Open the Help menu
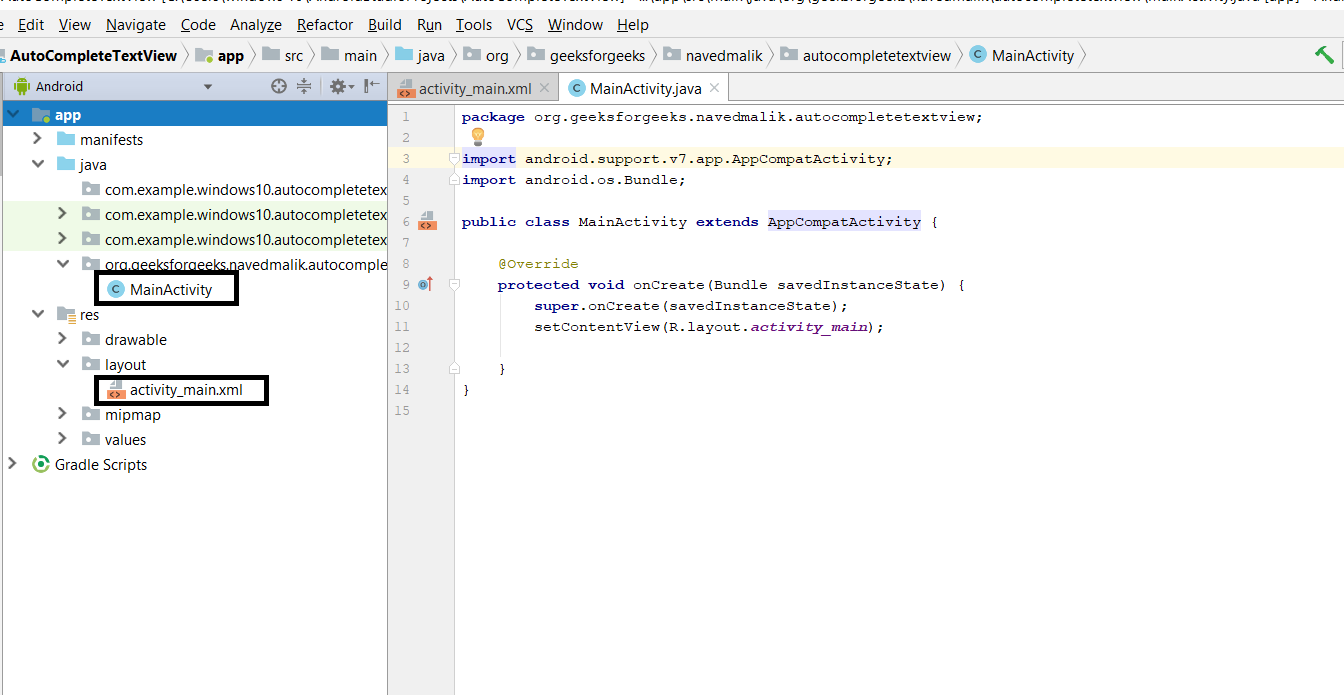This screenshot has width=1344, height=695. [x=633, y=24]
